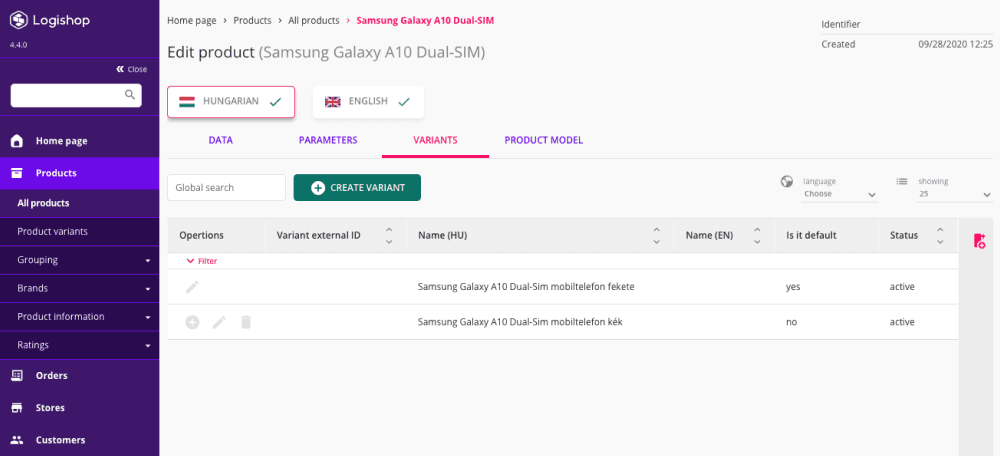Go to Products breadcrumb
The width and height of the screenshot is (1000, 456).
tap(253, 20)
